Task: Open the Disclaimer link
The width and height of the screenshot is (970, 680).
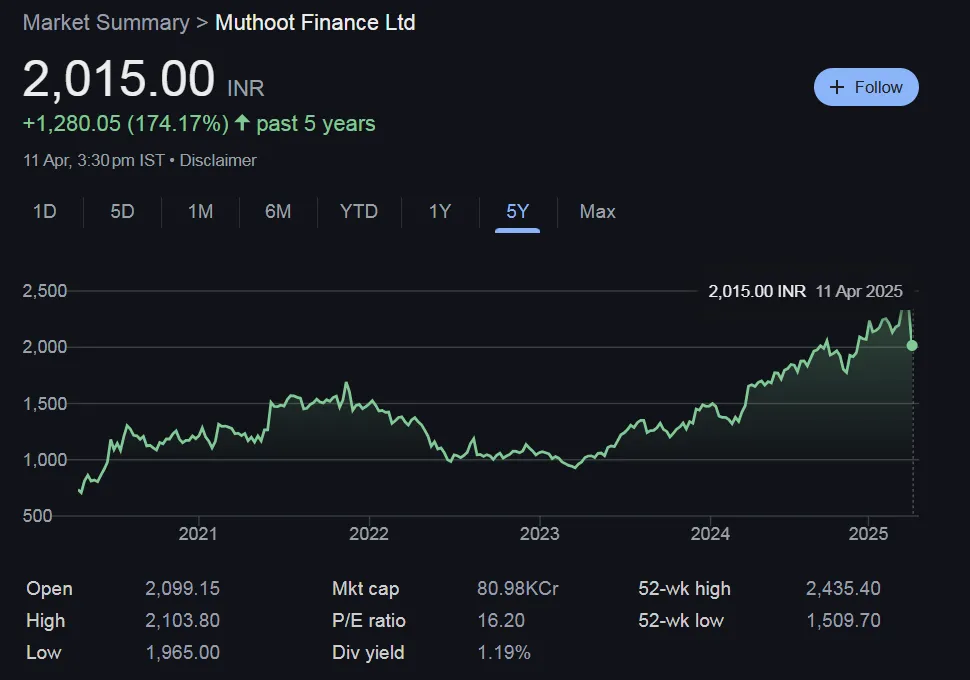Action: click(x=218, y=160)
